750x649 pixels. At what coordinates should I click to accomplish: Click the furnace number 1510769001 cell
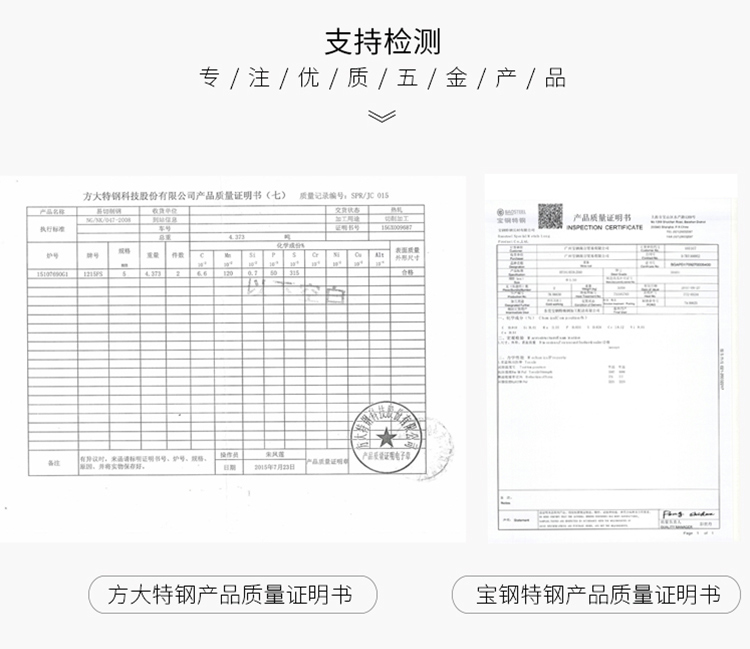tap(52, 274)
